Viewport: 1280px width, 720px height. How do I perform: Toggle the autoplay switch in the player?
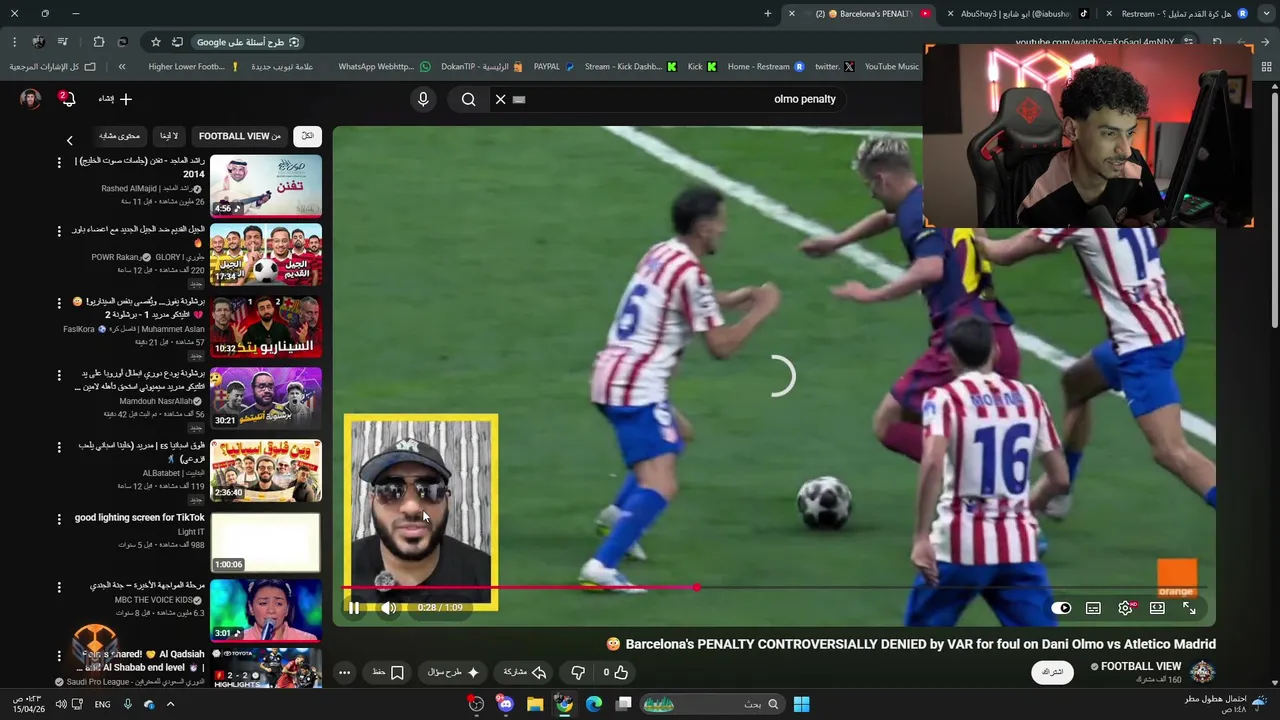pyautogui.click(x=1061, y=608)
